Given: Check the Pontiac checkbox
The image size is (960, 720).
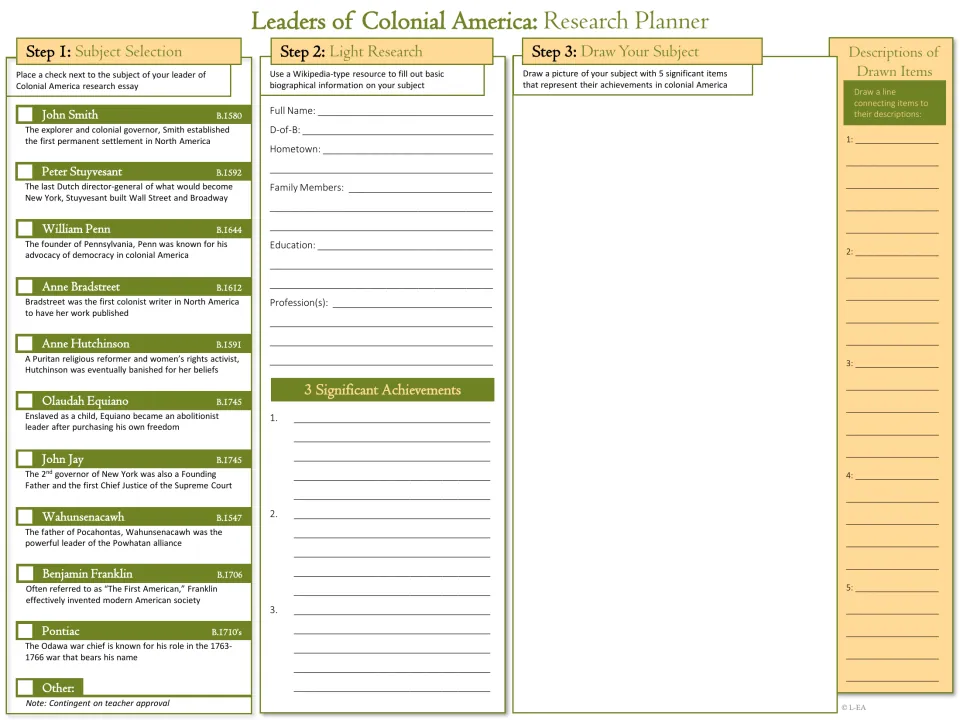Looking at the screenshot, I should click(x=25, y=631).
